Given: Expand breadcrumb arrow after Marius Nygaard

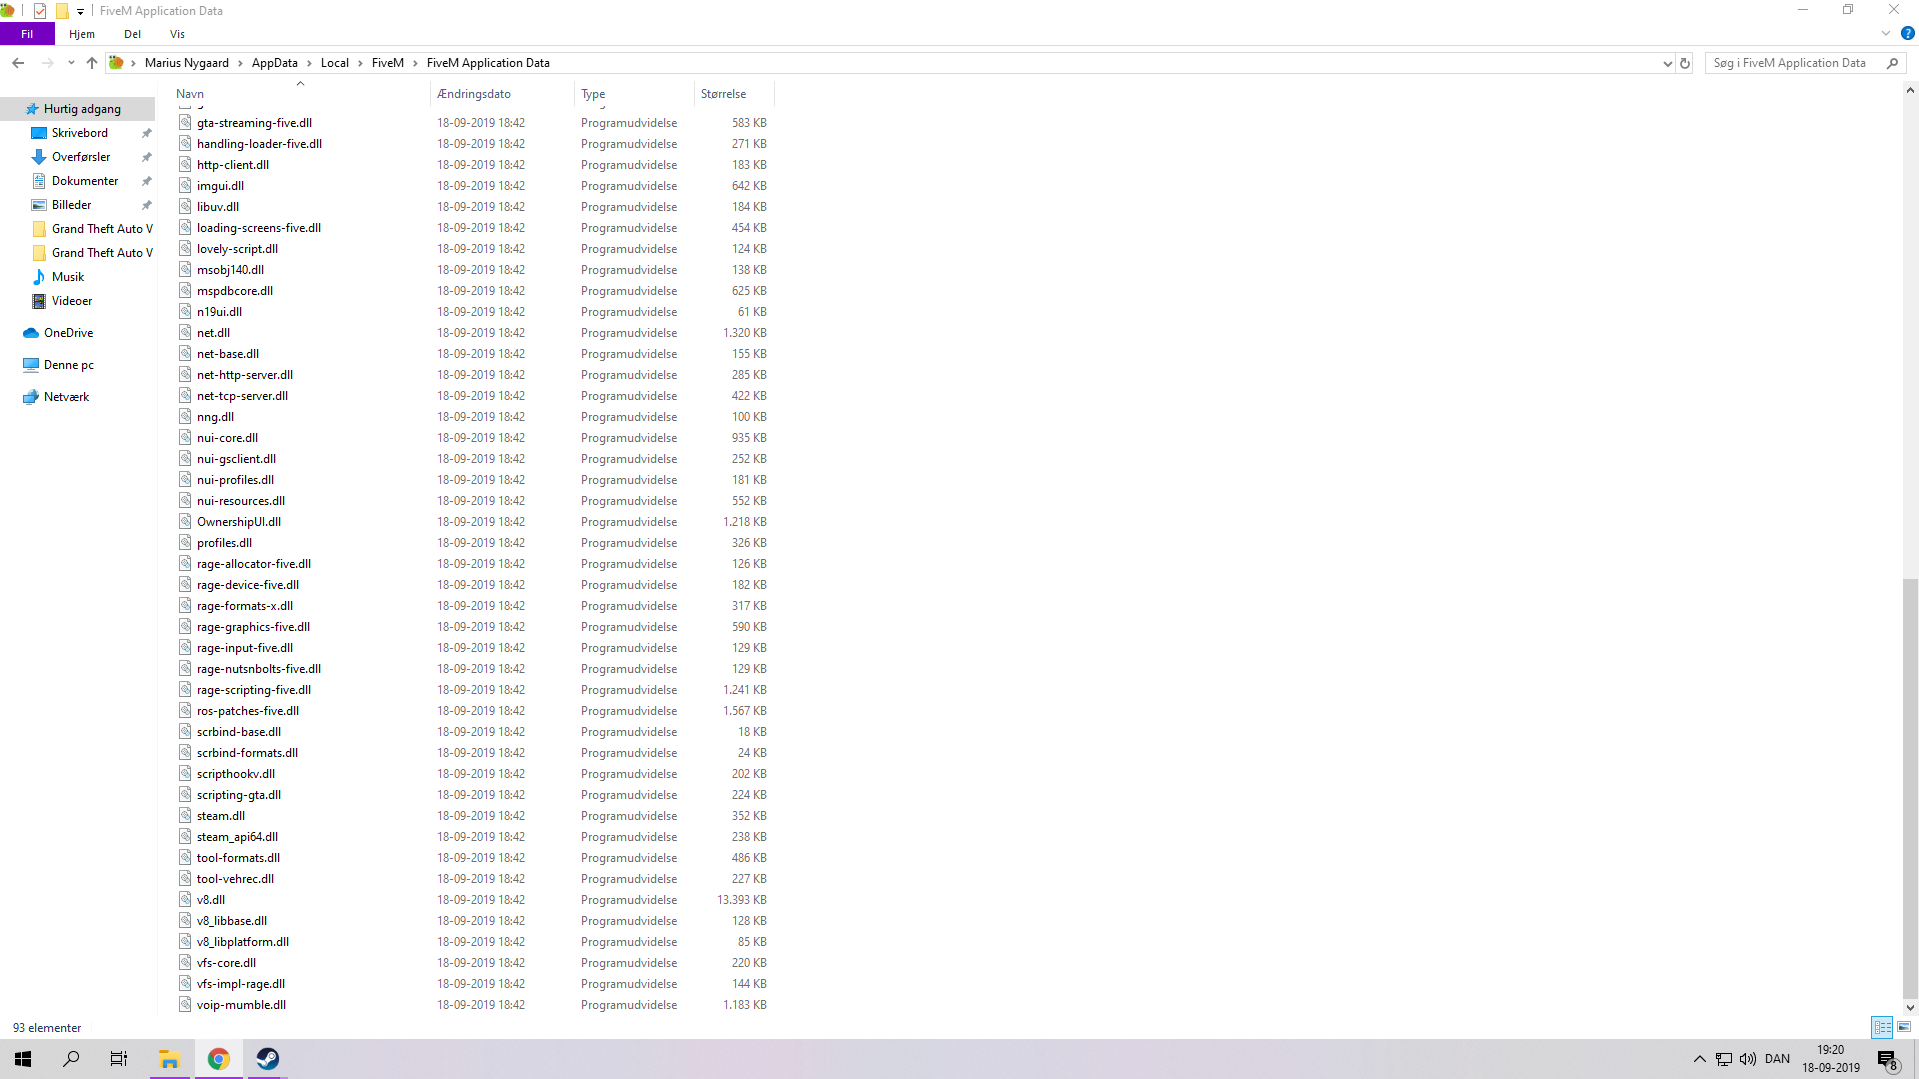Looking at the screenshot, I should (x=240, y=63).
